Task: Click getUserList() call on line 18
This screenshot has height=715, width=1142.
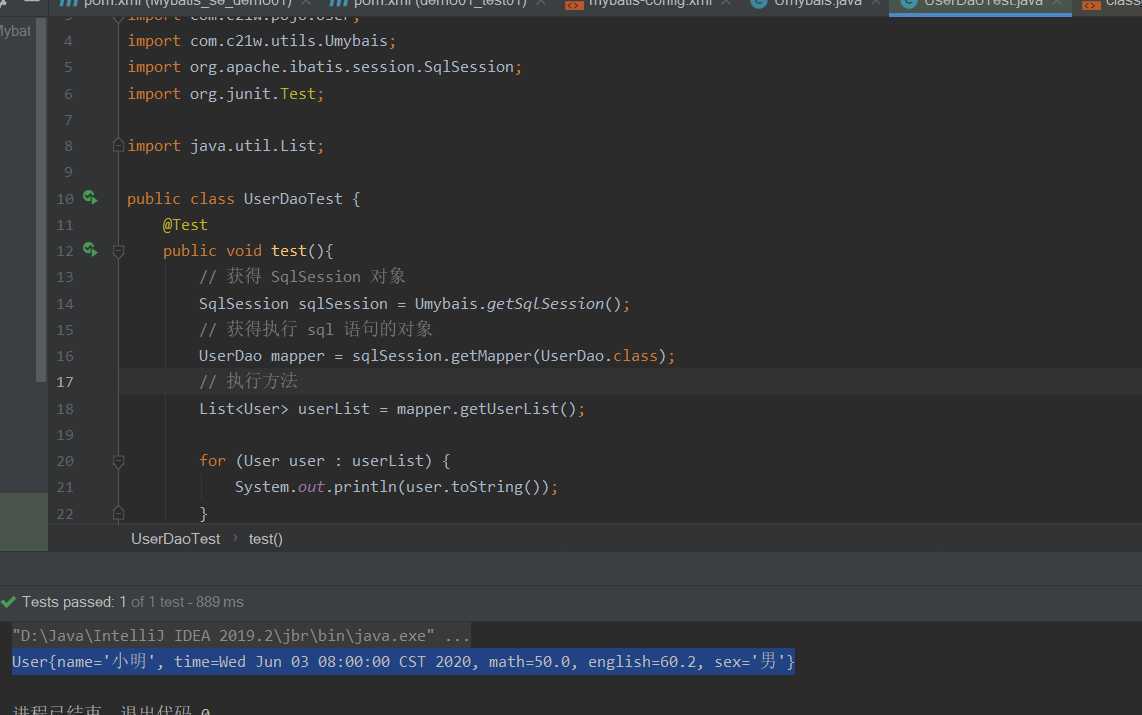Action: pyautogui.click(x=519, y=408)
